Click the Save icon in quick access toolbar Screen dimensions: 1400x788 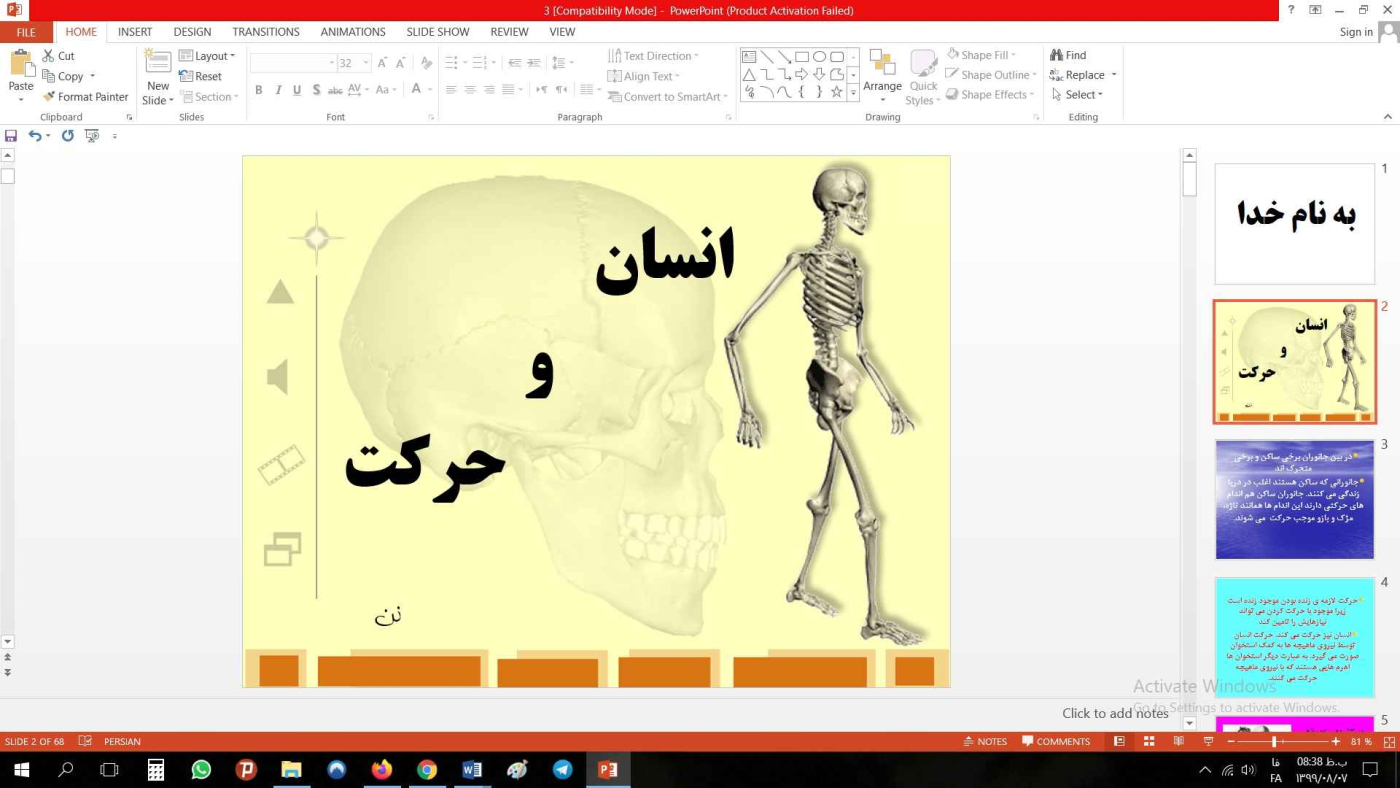[x=11, y=136]
